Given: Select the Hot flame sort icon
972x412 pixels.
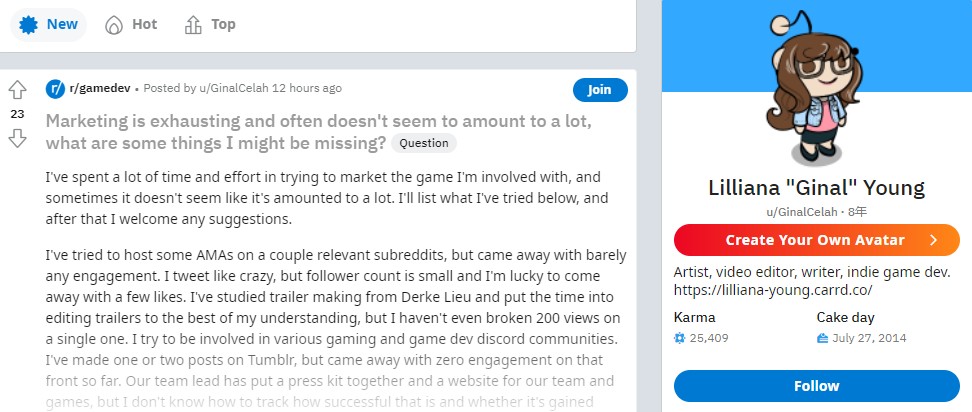Looking at the screenshot, I should (x=113, y=25).
